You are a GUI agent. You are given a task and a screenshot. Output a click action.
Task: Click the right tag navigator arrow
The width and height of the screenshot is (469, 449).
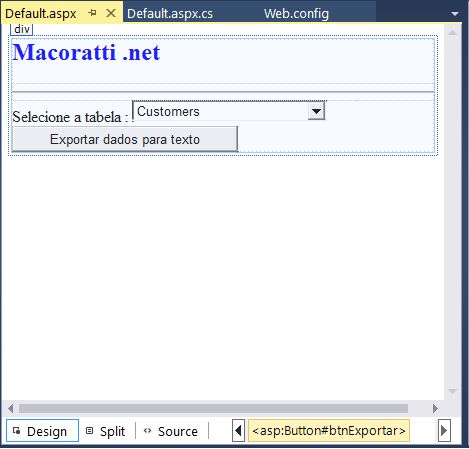[444, 431]
